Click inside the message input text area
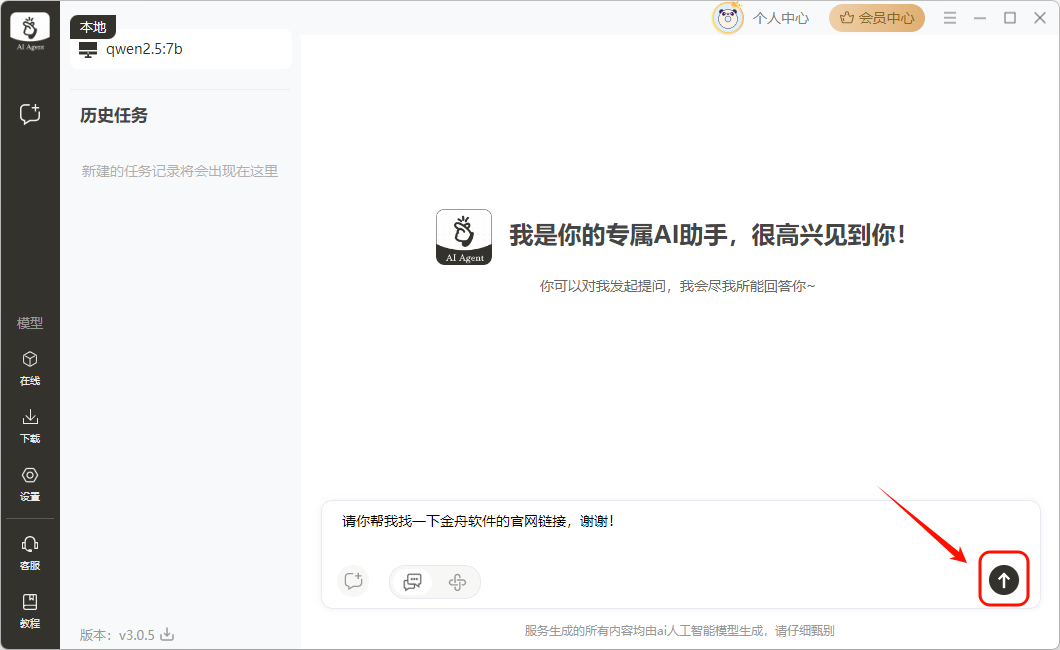Viewport: 1060px width, 650px height. point(650,535)
